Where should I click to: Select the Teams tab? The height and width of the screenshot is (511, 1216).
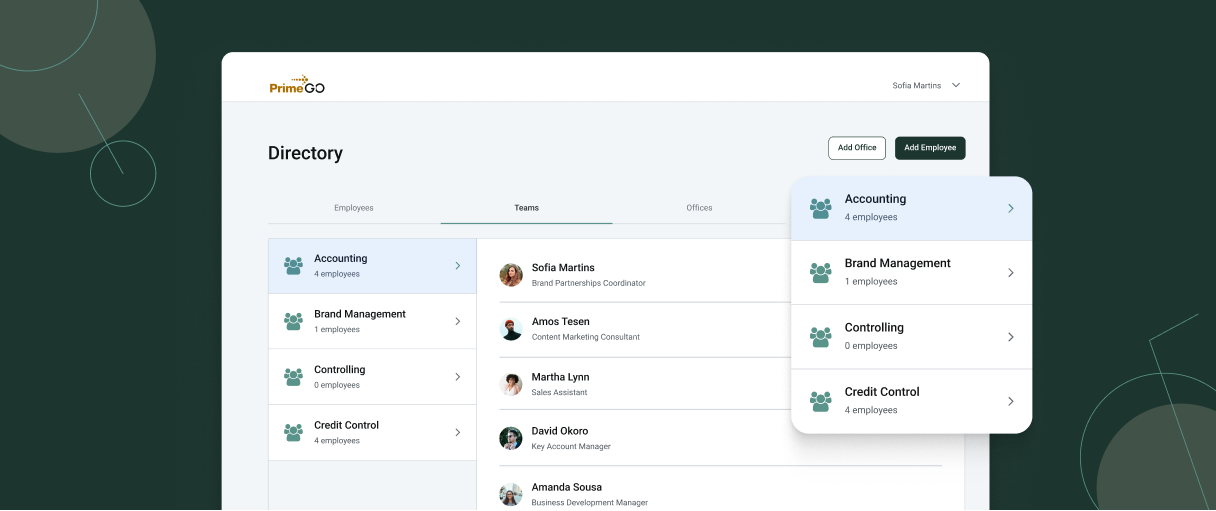pos(526,208)
